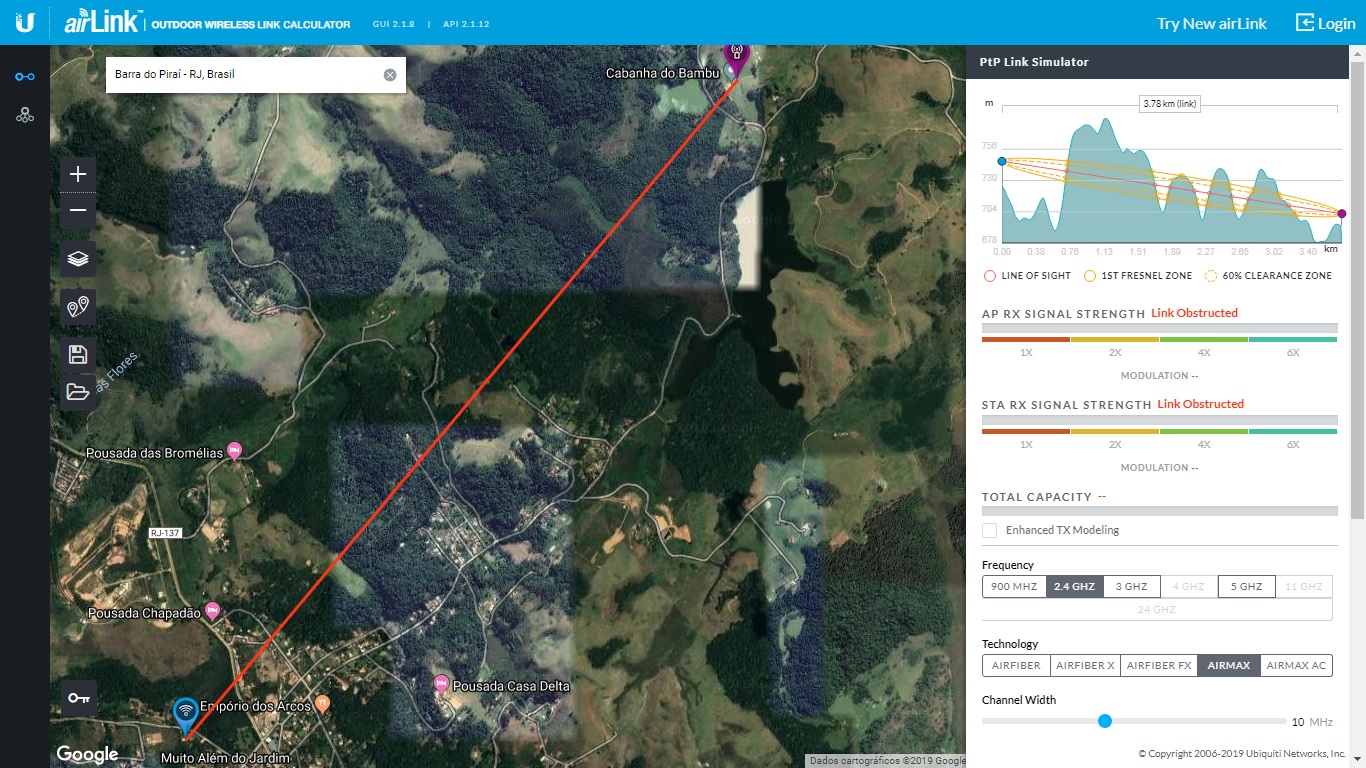
Task: Click the STA RX signal strength bar
Action: [1160, 419]
